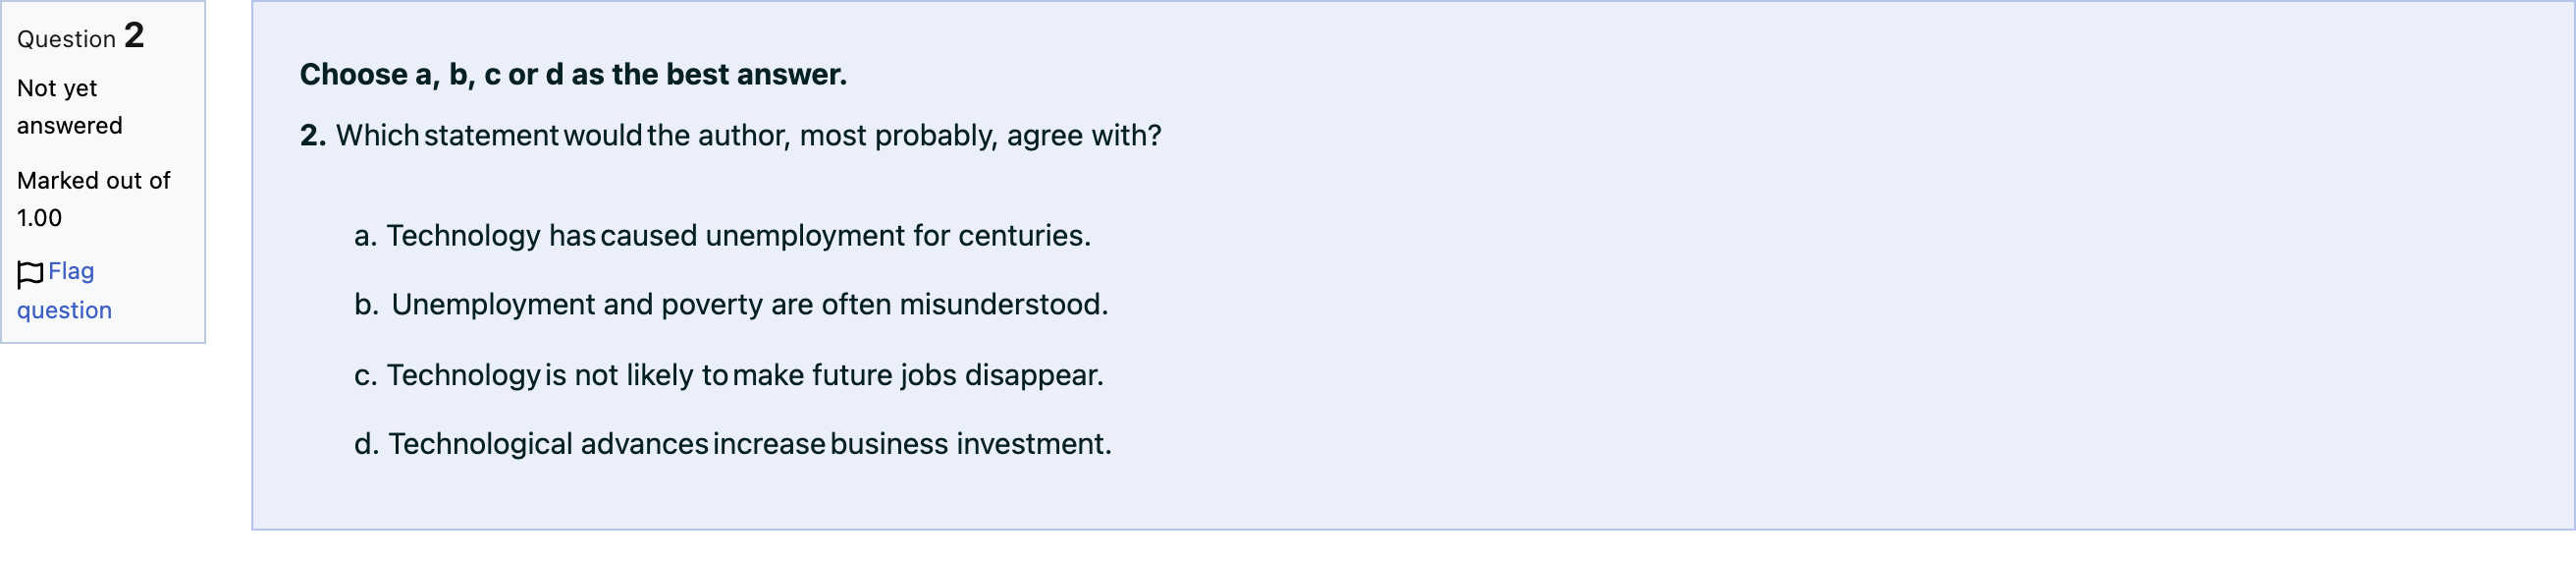Screen dimensions: 2576x562
Task: Click the 'd.' option letter
Action: [366, 444]
